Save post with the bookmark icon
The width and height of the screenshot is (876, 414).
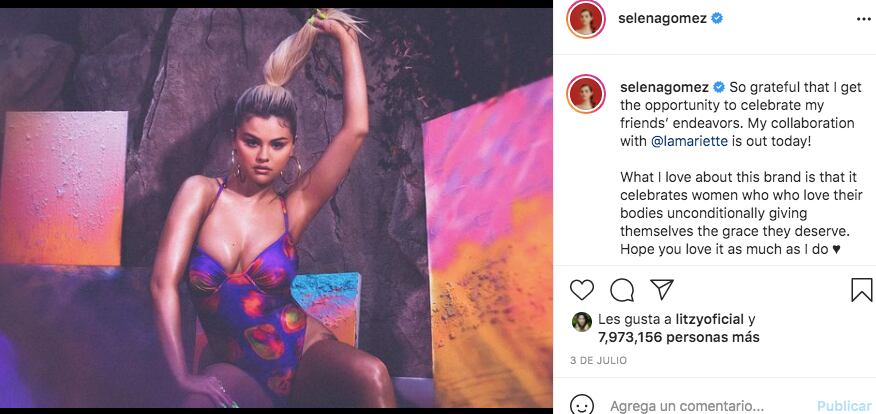(x=862, y=290)
